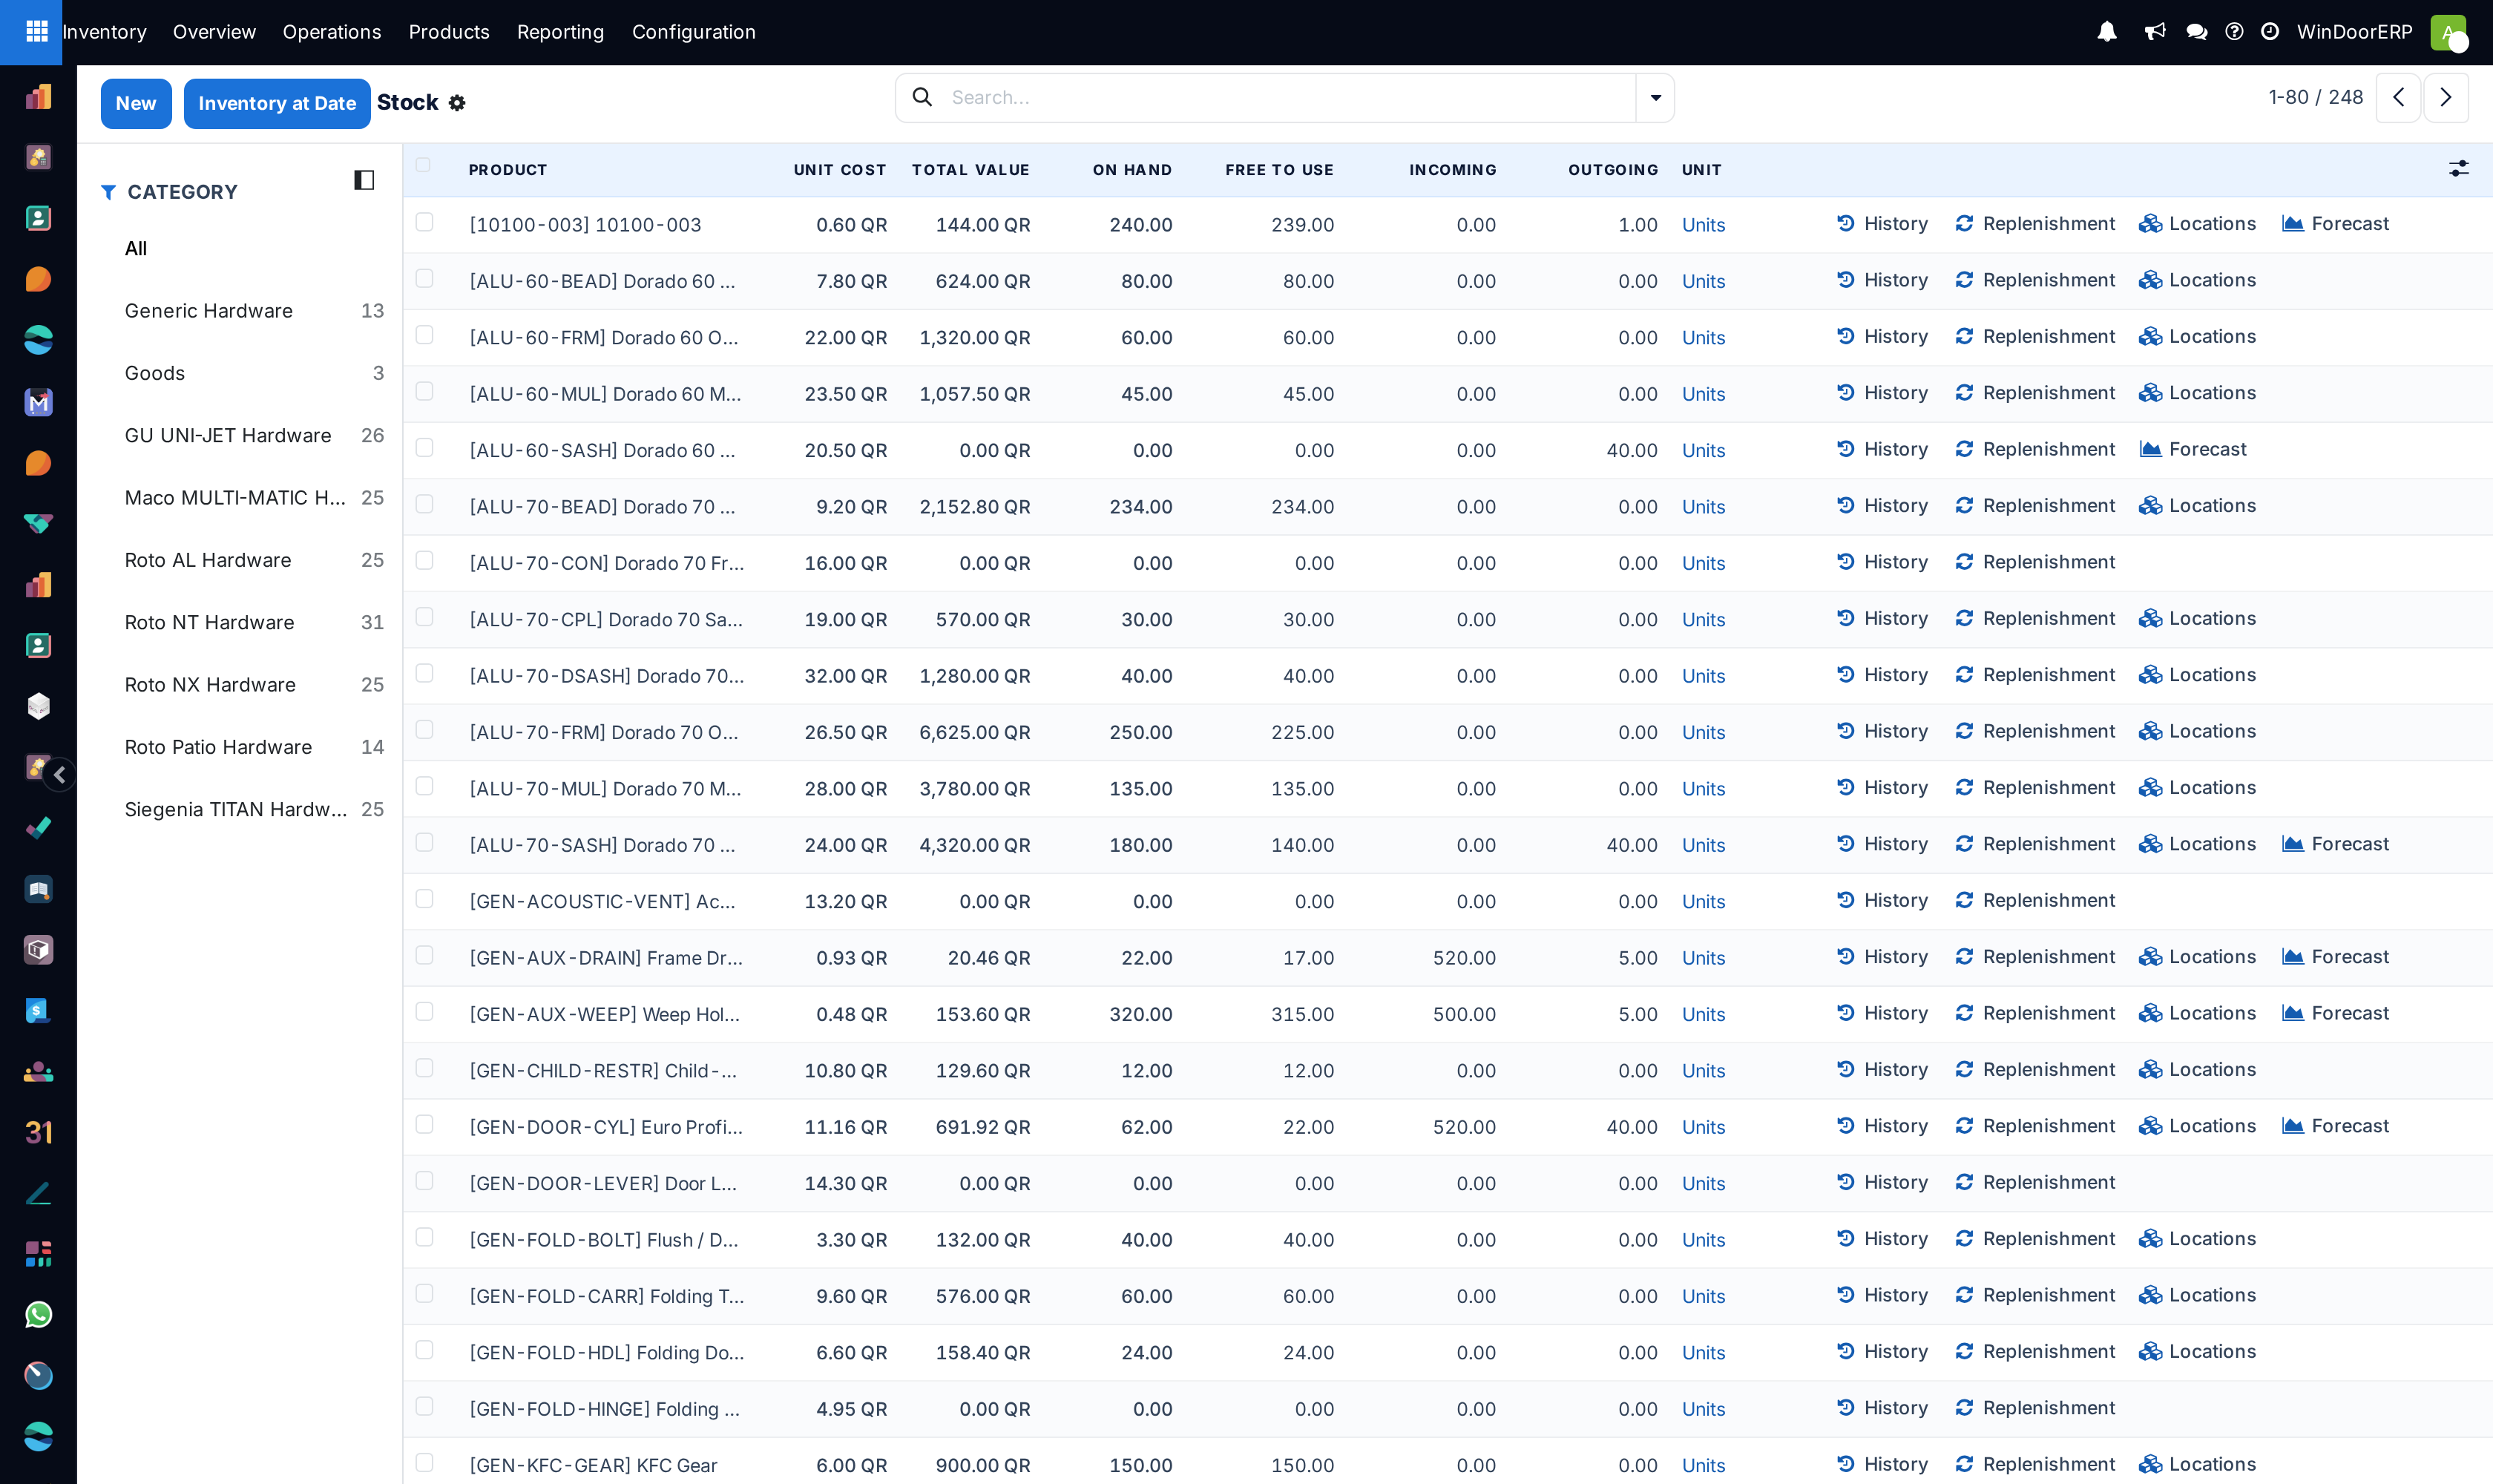Open notifications bell
The height and width of the screenshot is (1484, 2493).
[x=2107, y=32]
